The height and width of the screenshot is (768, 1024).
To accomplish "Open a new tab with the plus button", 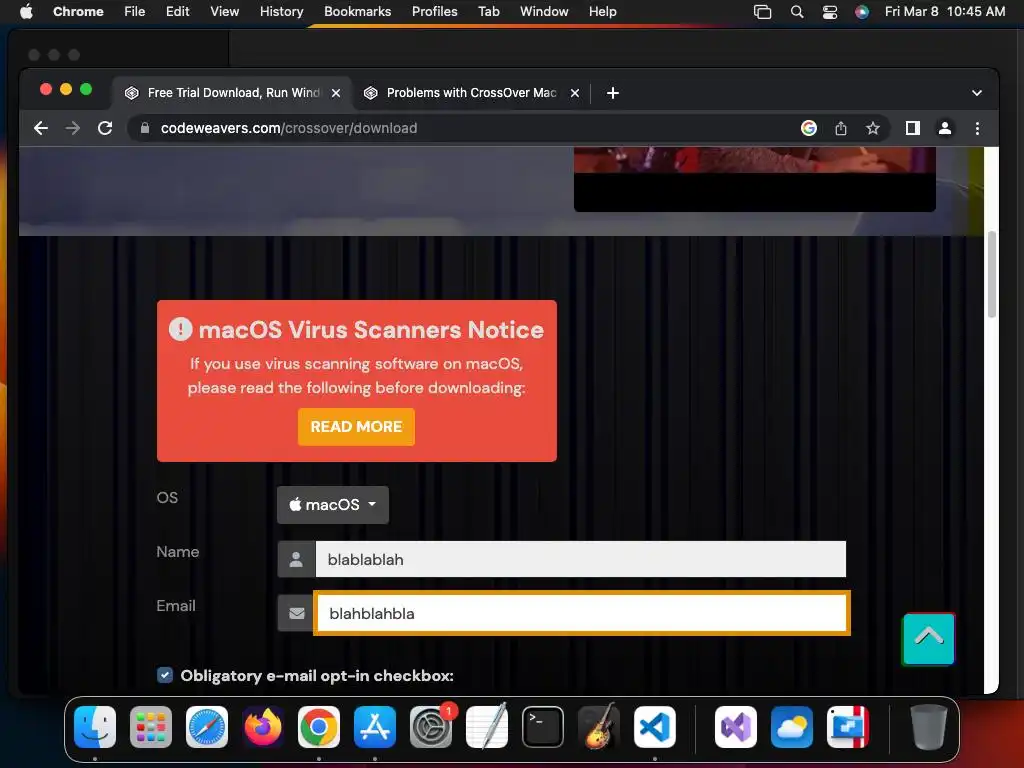I will (613, 93).
